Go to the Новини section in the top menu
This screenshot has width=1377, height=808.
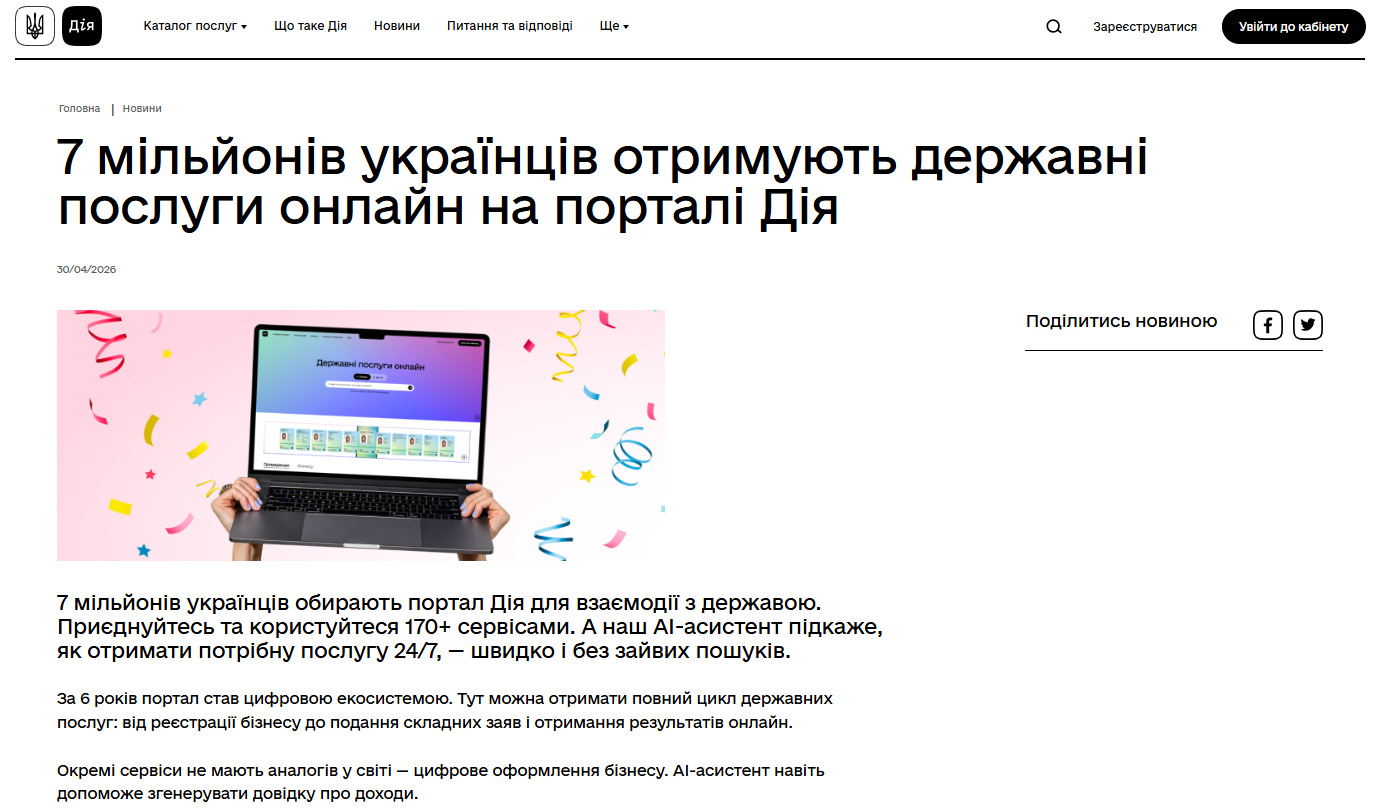[397, 26]
